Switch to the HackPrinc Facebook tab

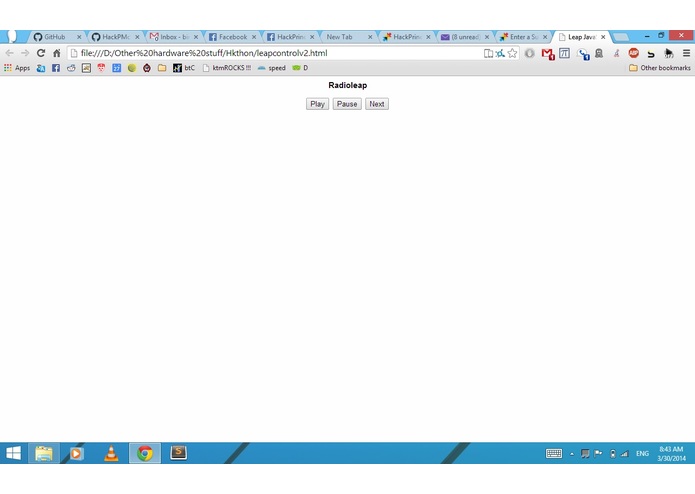tap(289, 37)
